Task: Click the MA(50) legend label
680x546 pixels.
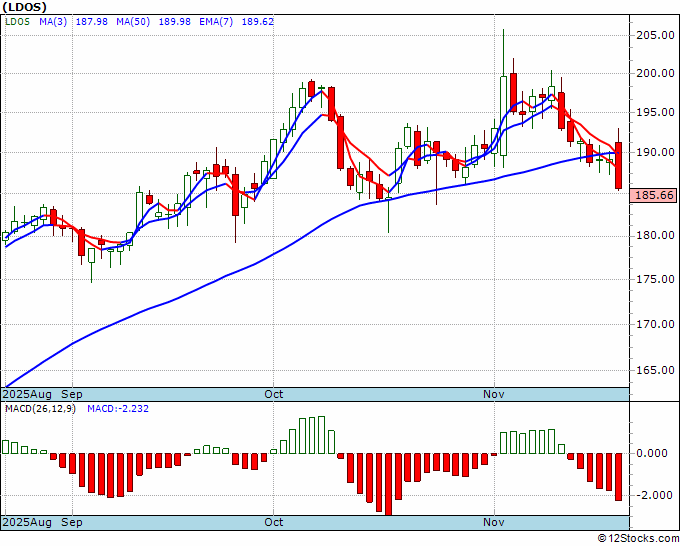Action: [133, 21]
